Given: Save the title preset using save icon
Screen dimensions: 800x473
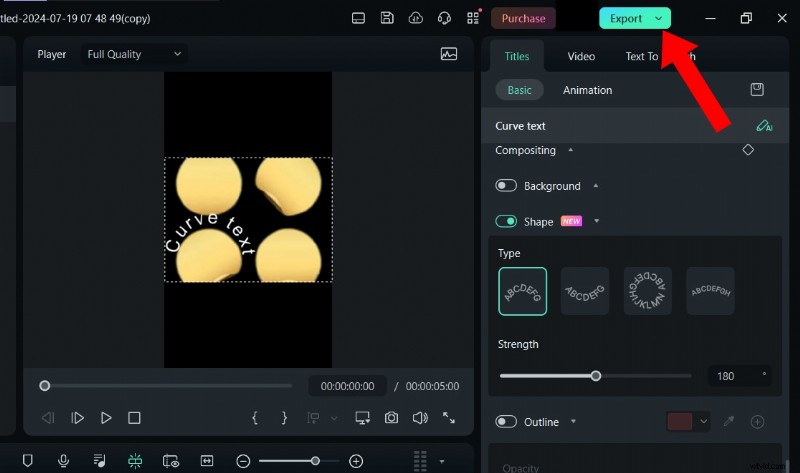Looking at the screenshot, I should point(757,90).
